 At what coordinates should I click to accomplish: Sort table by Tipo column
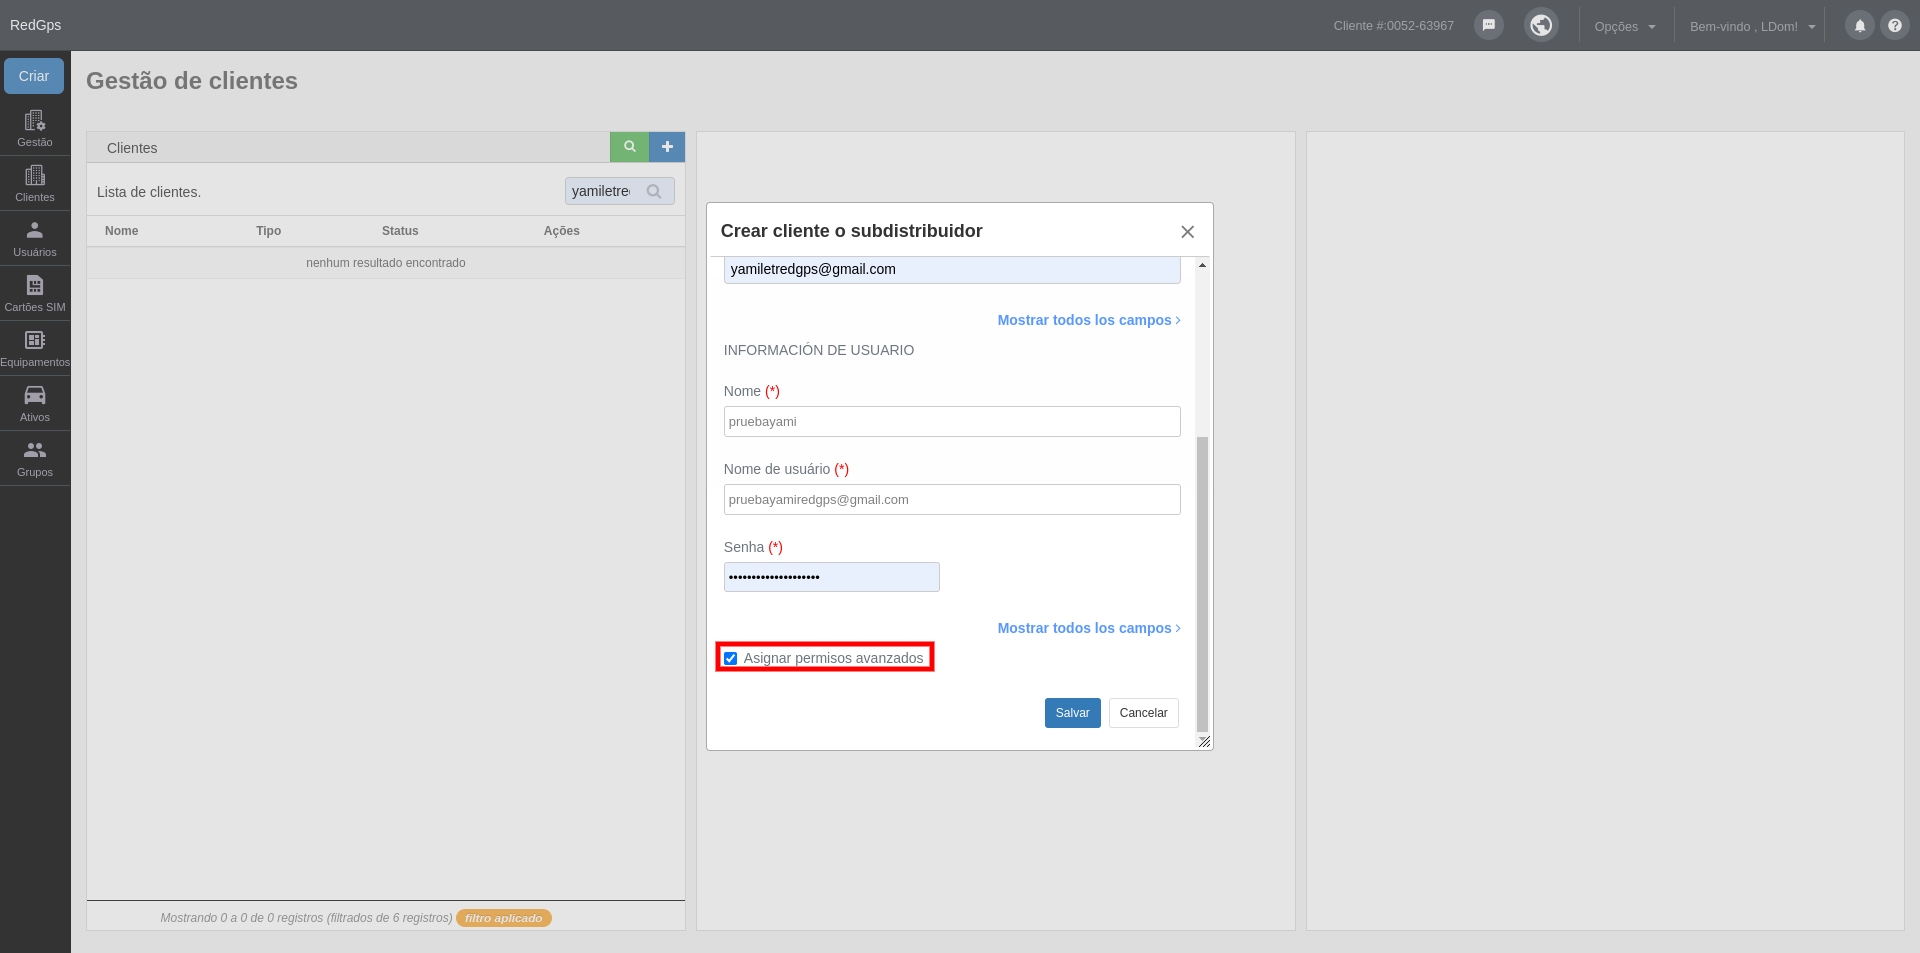[268, 231]
